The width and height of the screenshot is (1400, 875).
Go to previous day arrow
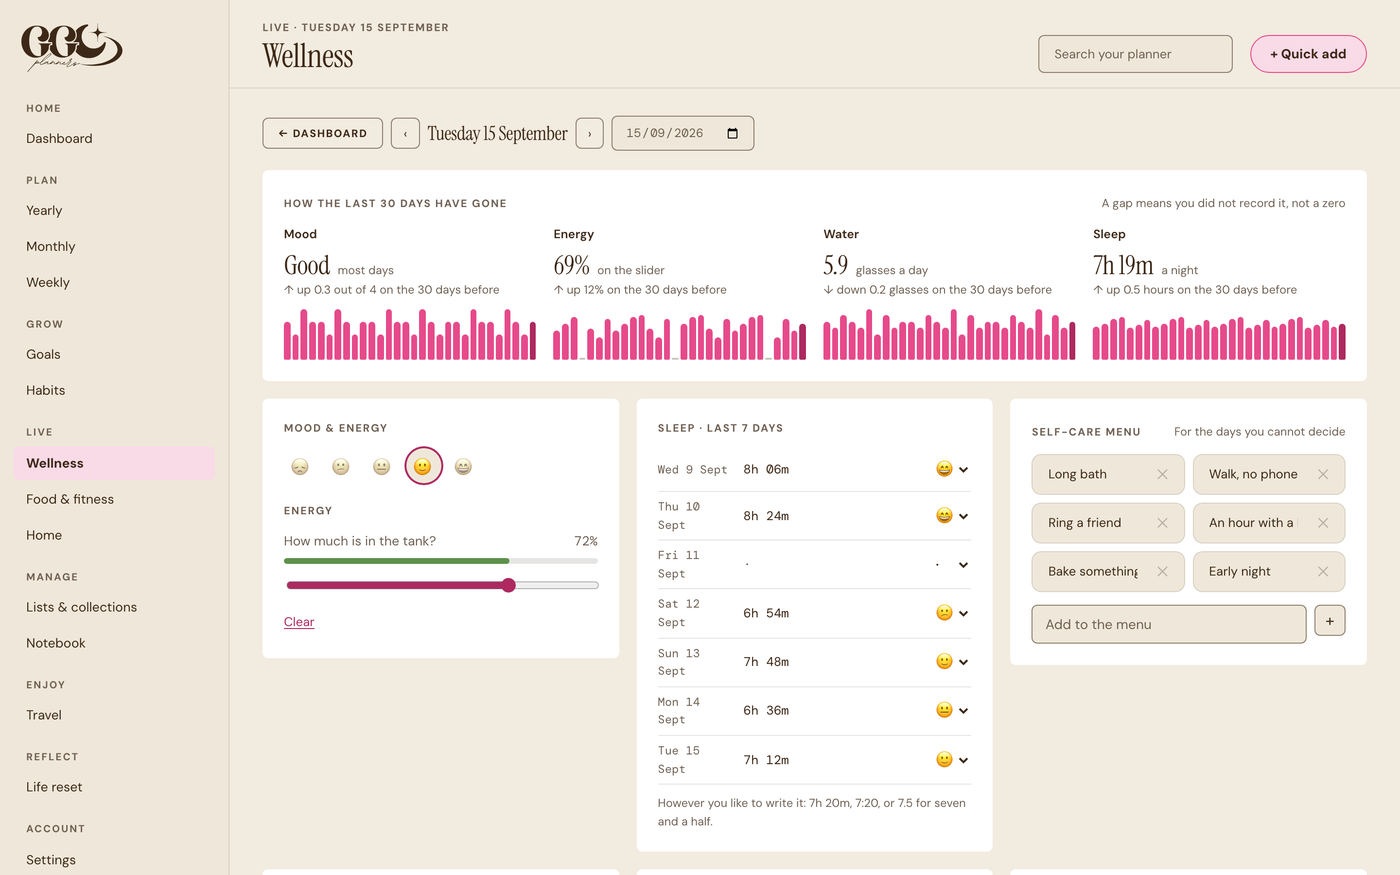[405, 133]
